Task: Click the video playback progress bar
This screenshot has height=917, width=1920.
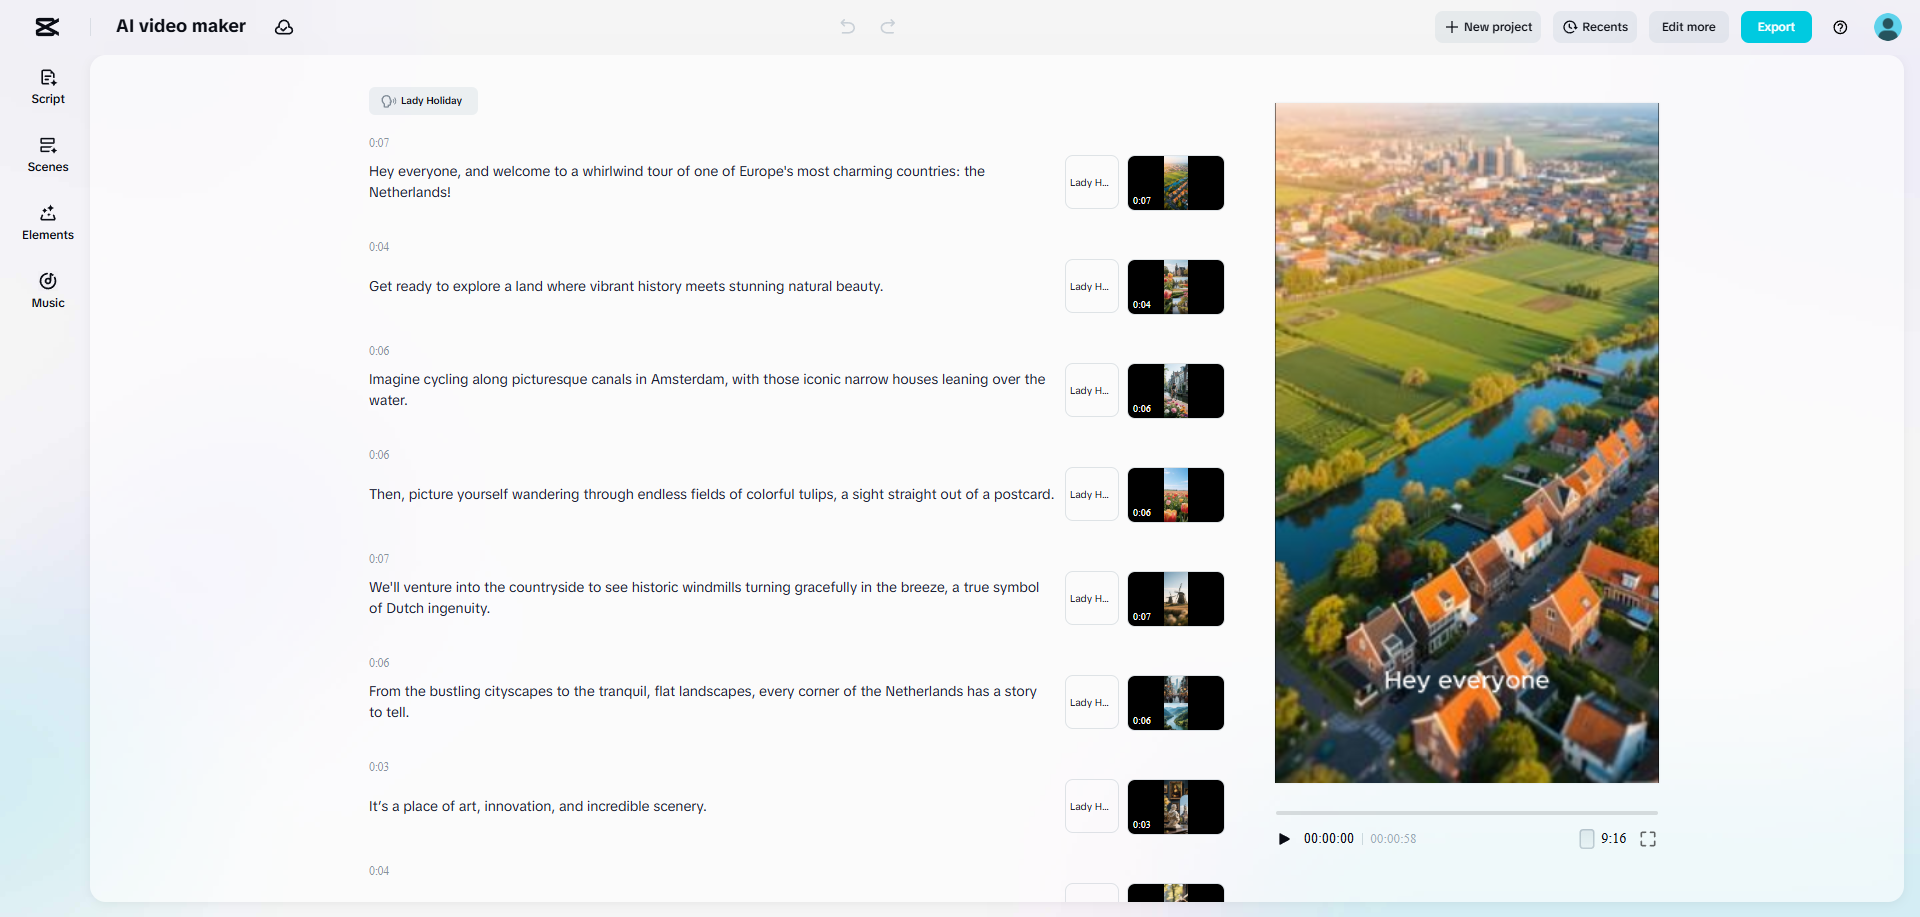Action: [1465, 813]
